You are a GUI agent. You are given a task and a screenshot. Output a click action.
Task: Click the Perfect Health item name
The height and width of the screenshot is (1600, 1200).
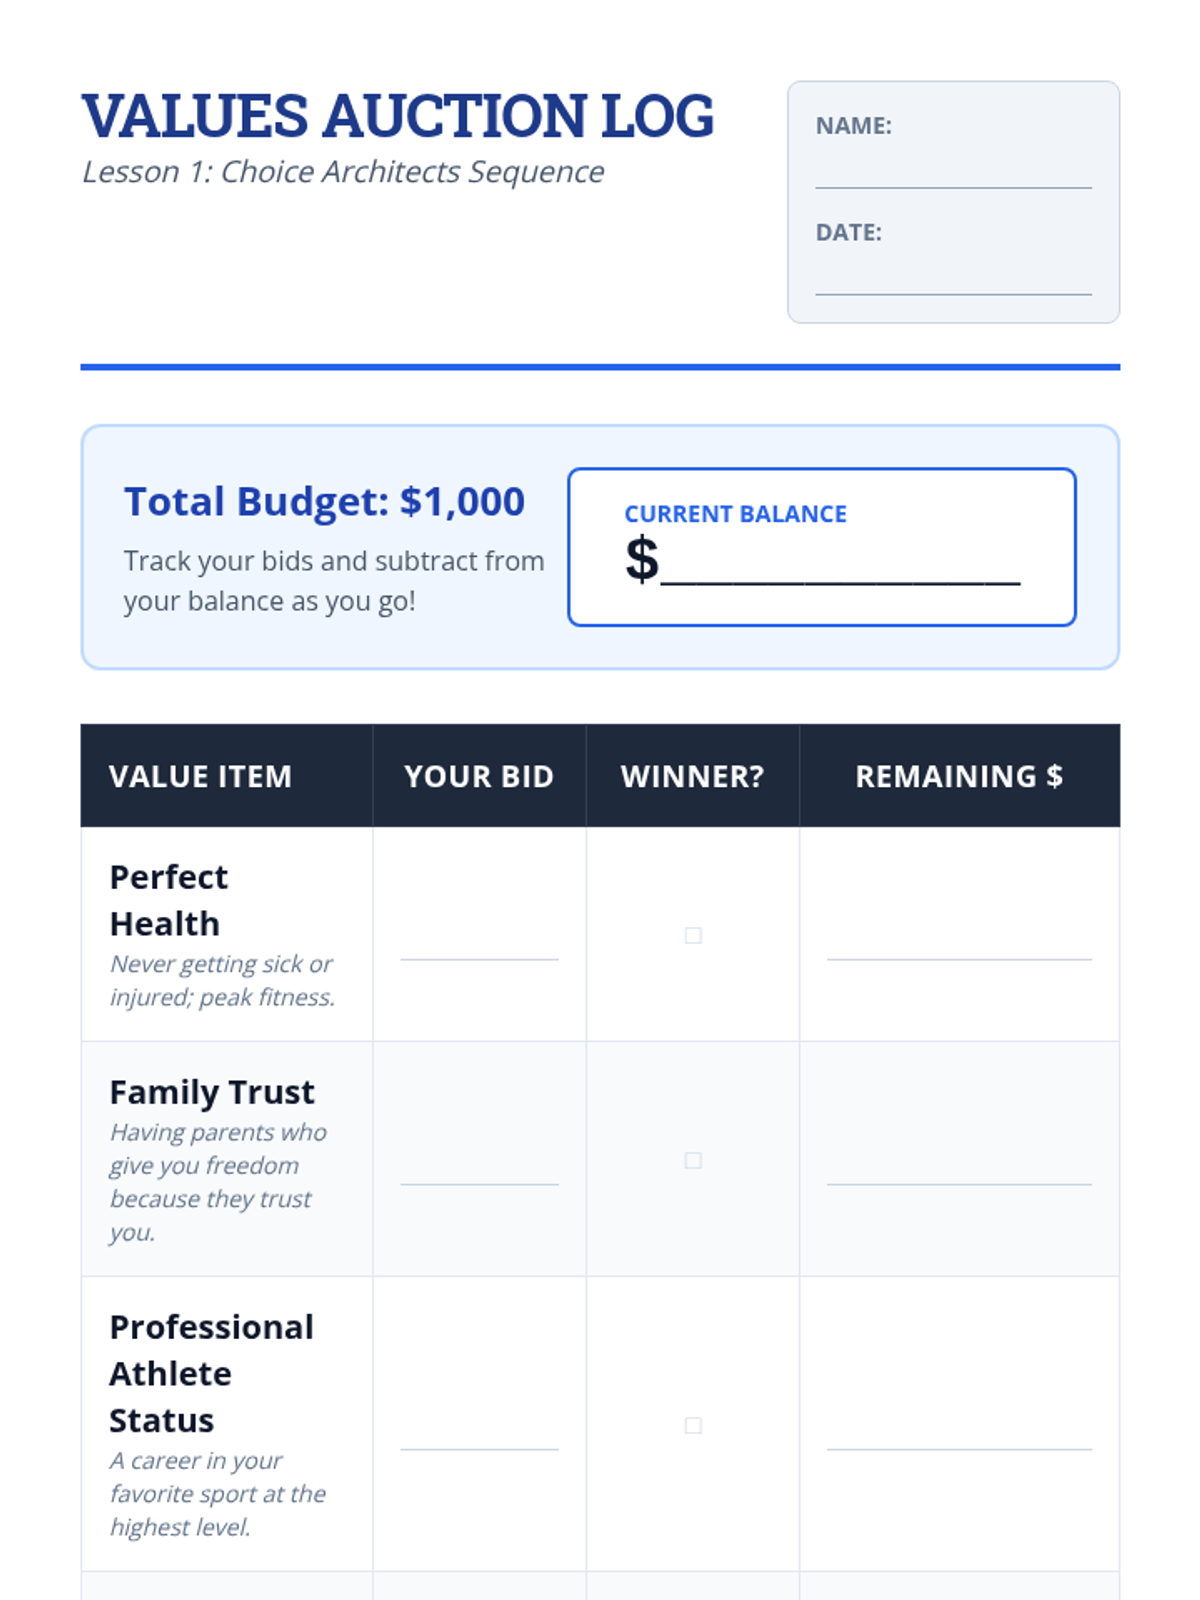pos(168,899)
